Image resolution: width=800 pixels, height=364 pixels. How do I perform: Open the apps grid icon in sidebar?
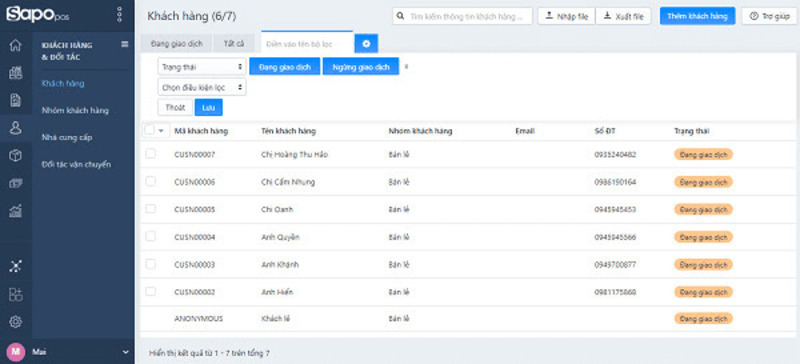15,294
